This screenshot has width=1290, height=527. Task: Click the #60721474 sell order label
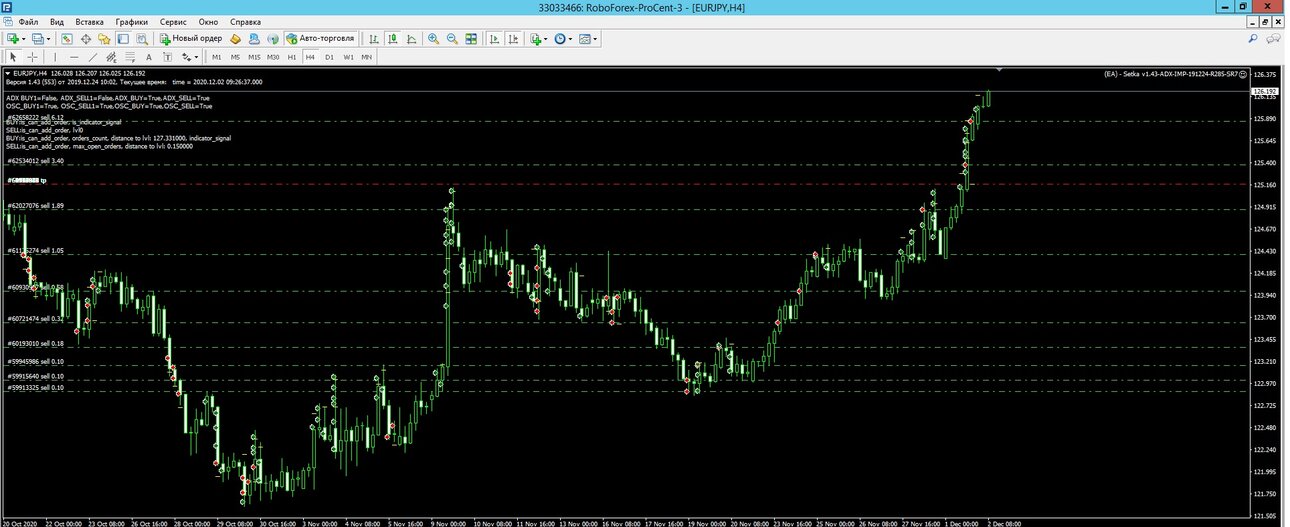35,318
